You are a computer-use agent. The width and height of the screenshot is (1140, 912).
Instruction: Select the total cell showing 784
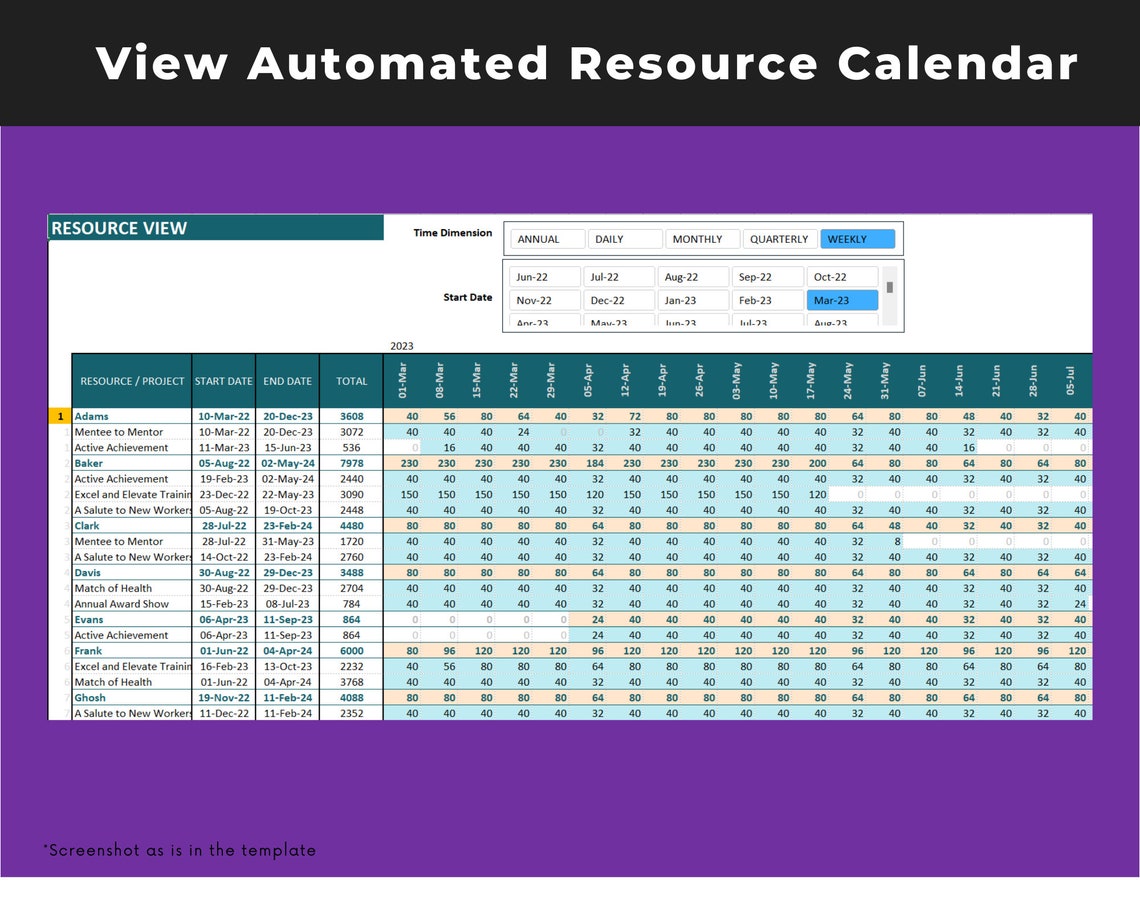tap(351, 604)
